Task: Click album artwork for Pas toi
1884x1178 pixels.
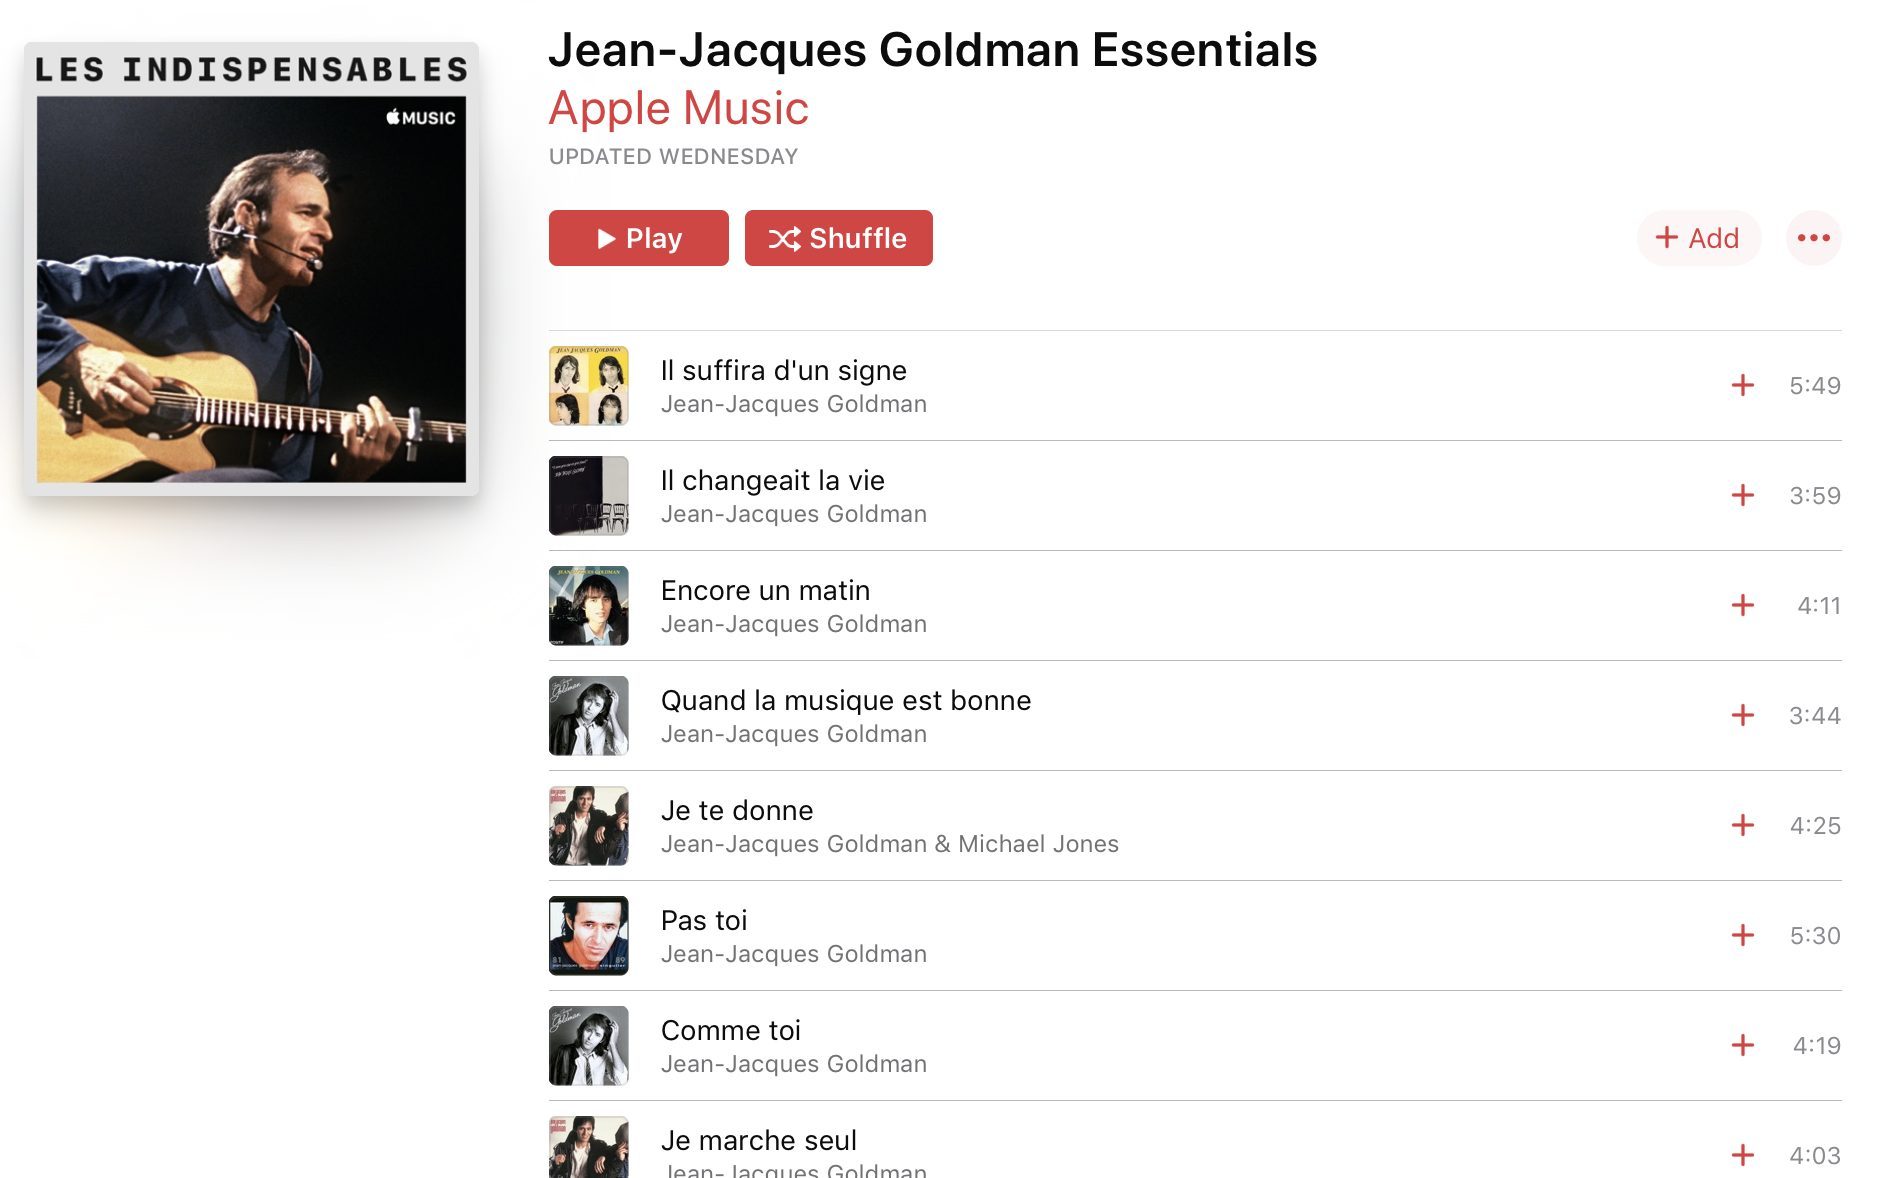Action: point(588,935)
